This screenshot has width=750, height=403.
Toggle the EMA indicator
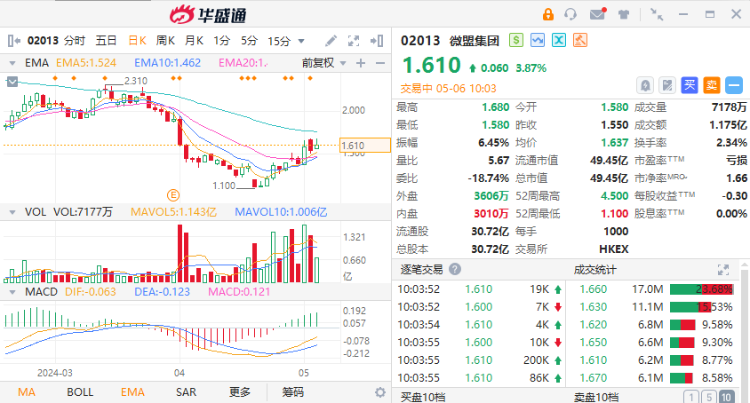[x=132, y=392]
